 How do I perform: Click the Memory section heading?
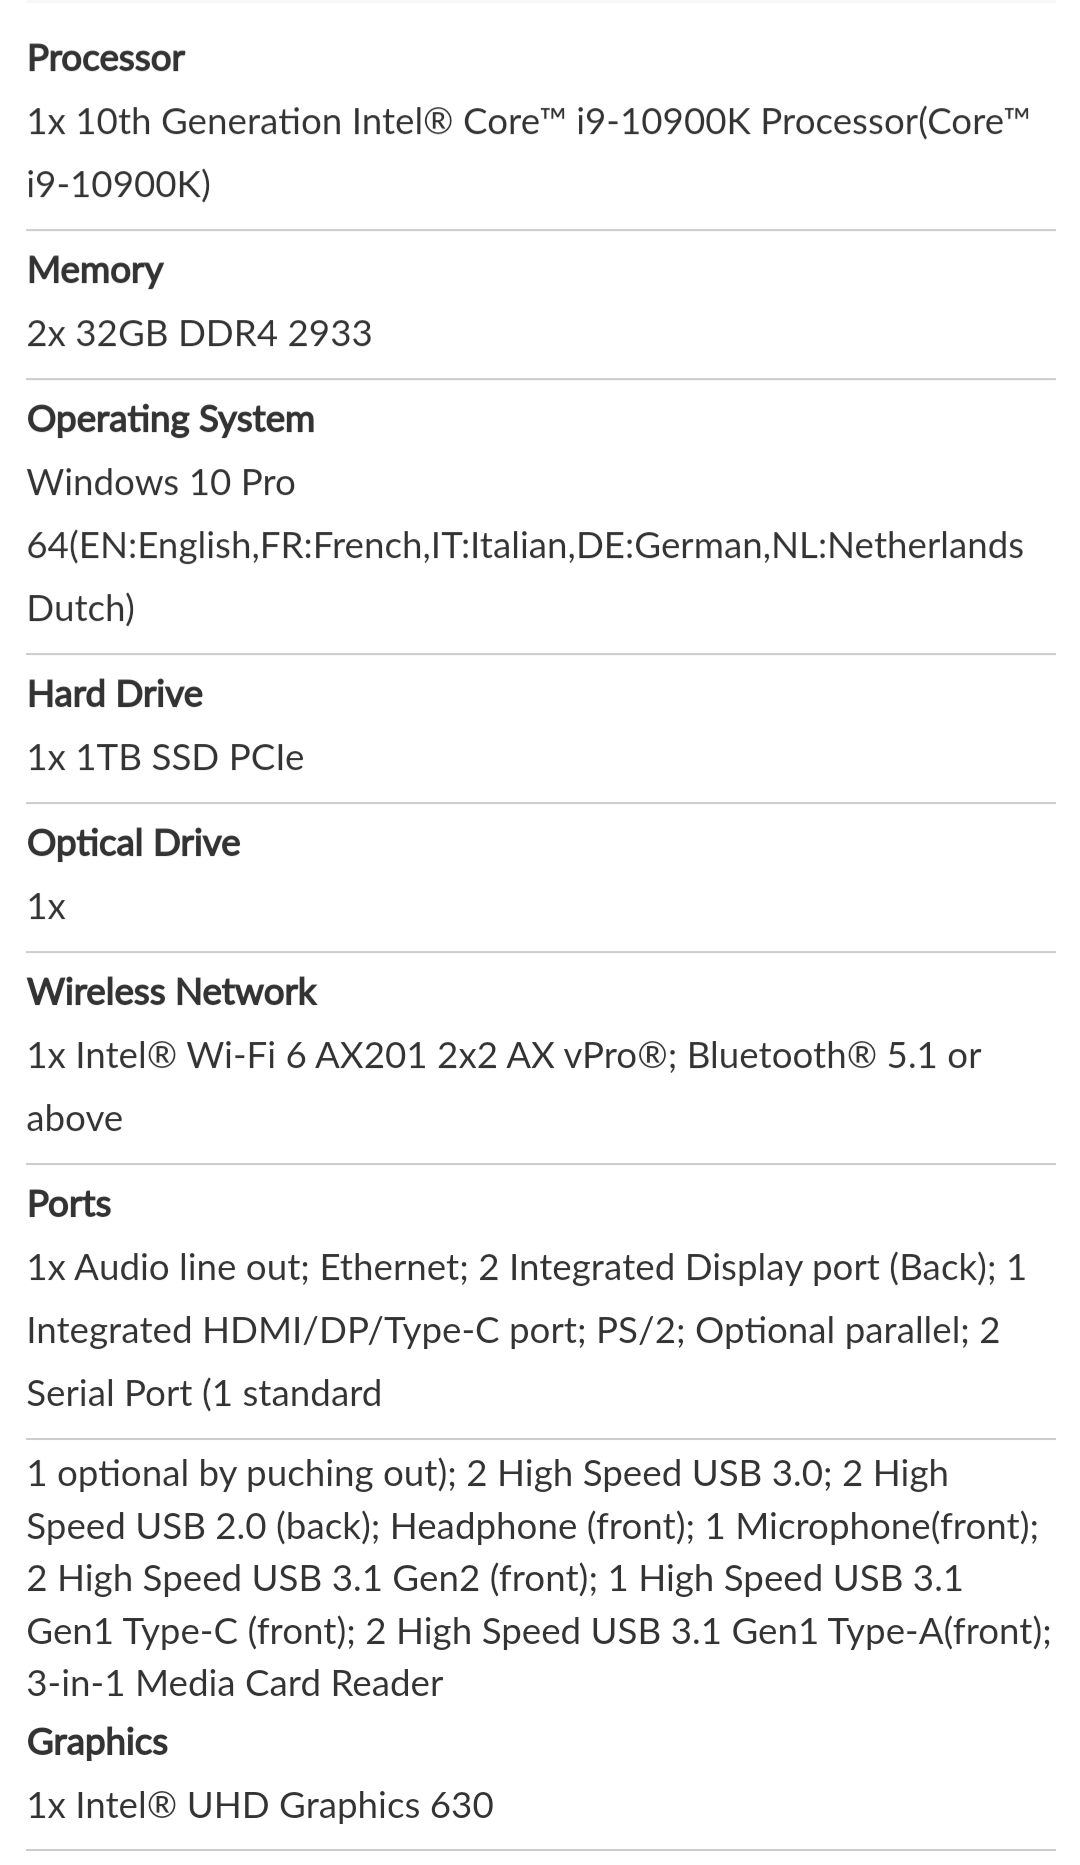click(95, 271)
